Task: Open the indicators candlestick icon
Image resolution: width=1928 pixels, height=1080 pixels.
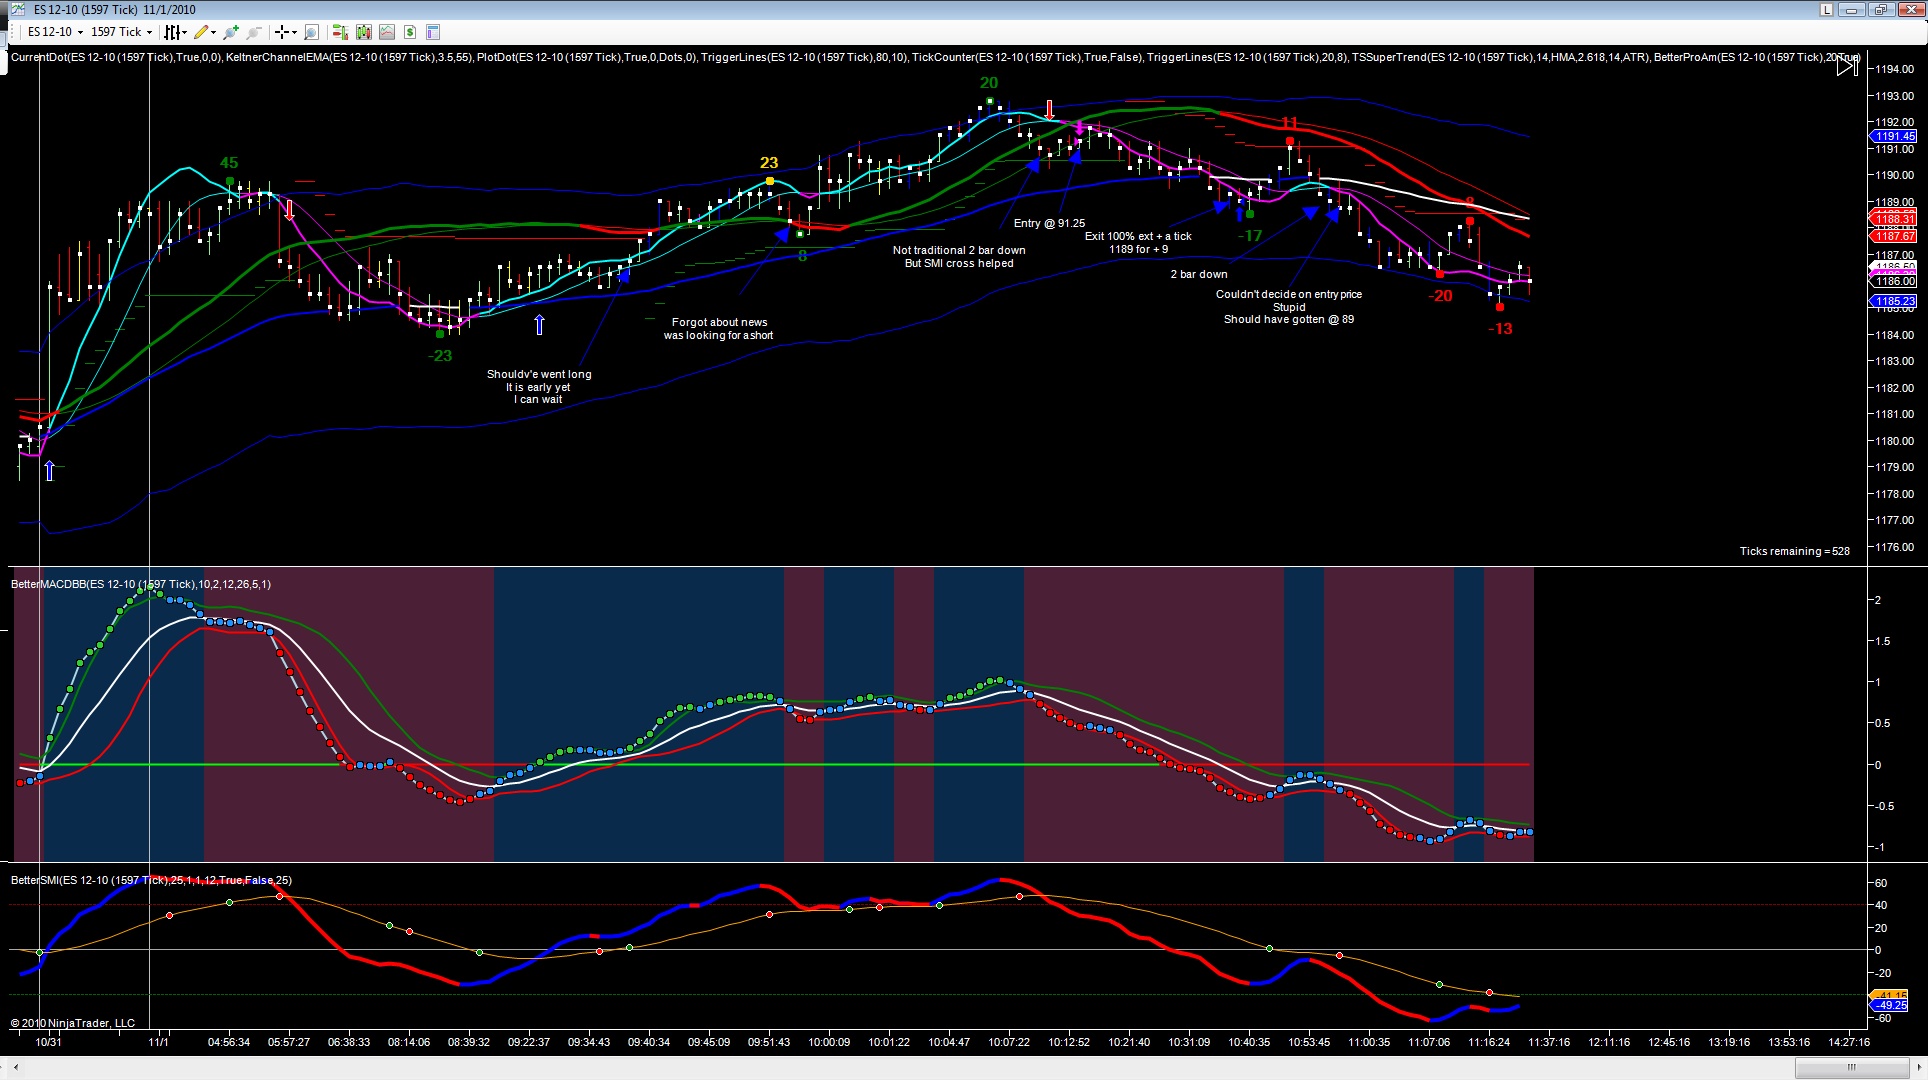Action: [363, 32]
